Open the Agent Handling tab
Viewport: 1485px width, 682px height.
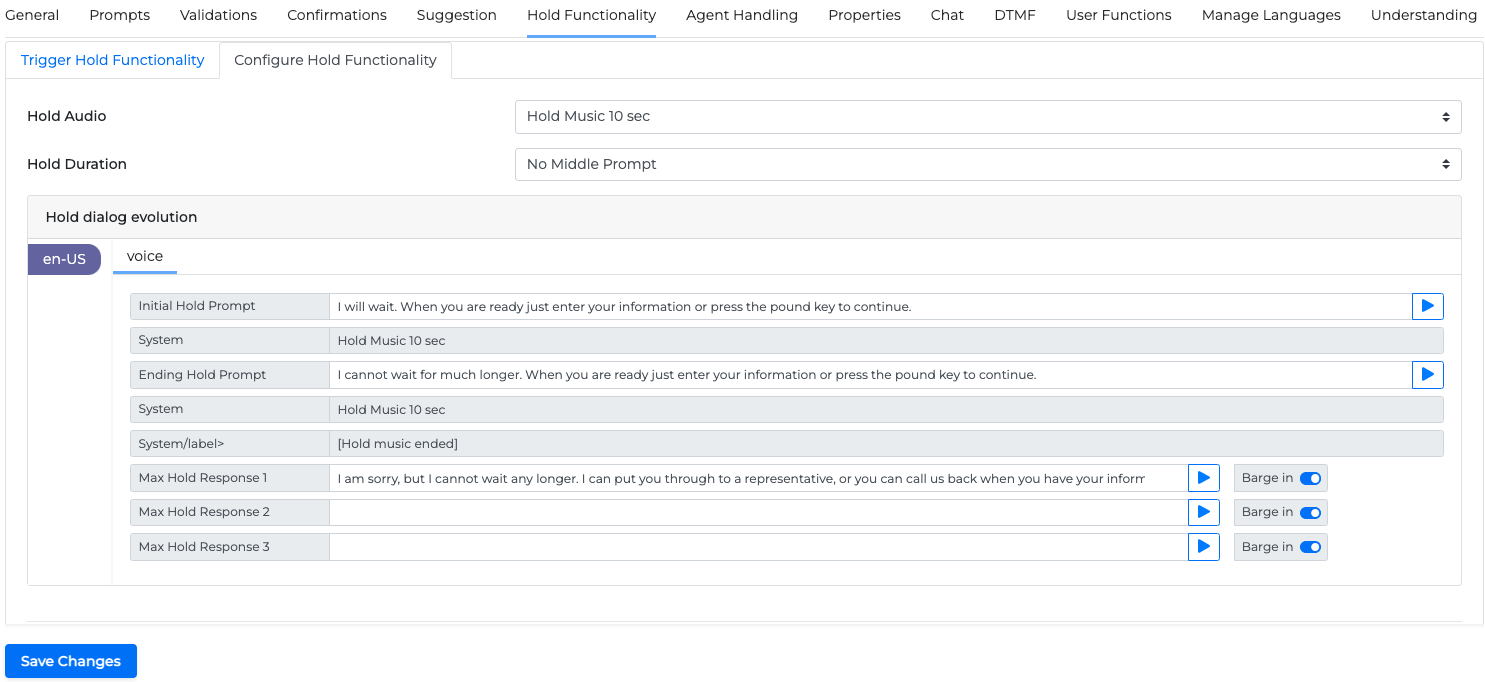tap(741, 15)
